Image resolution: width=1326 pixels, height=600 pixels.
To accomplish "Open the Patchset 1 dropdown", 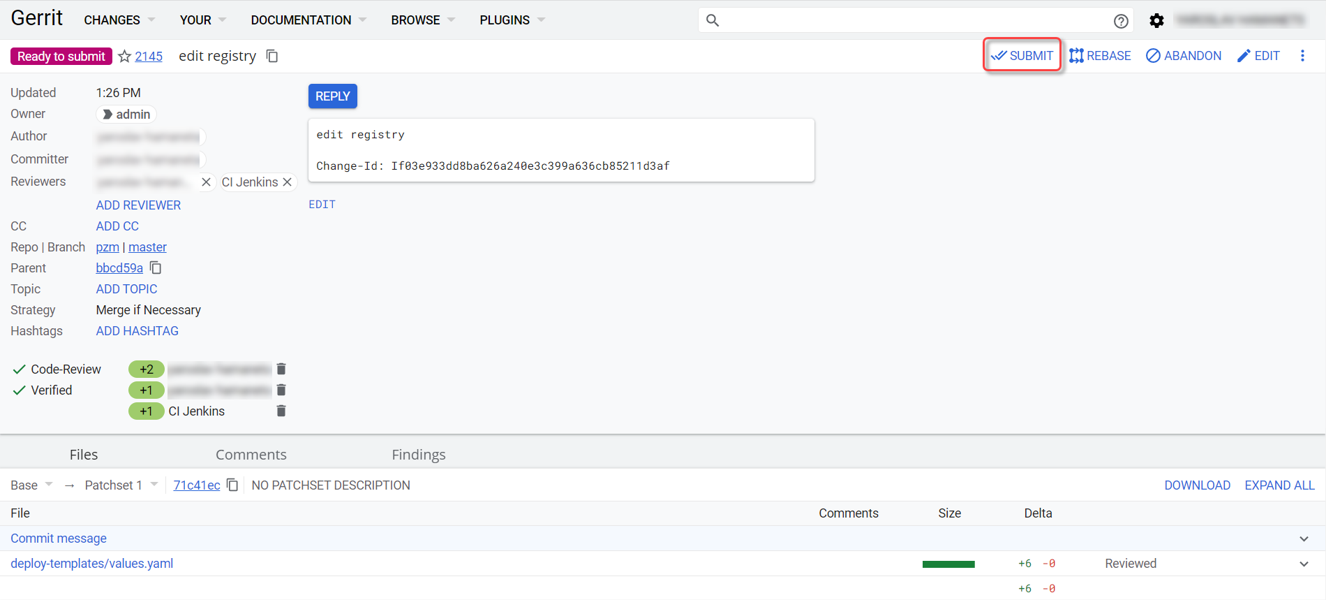I will coord(121,485).
